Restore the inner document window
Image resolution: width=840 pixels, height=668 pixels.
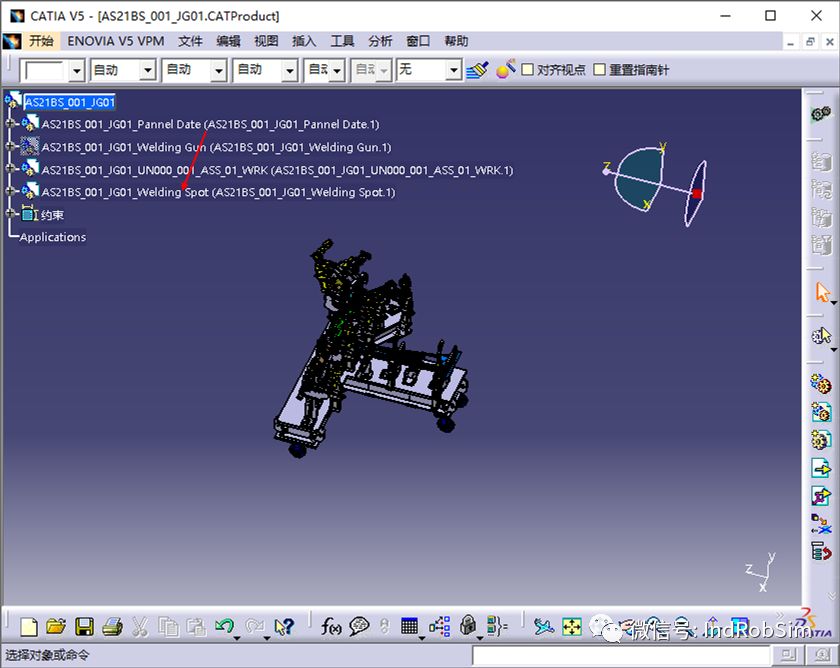(811, 42)
